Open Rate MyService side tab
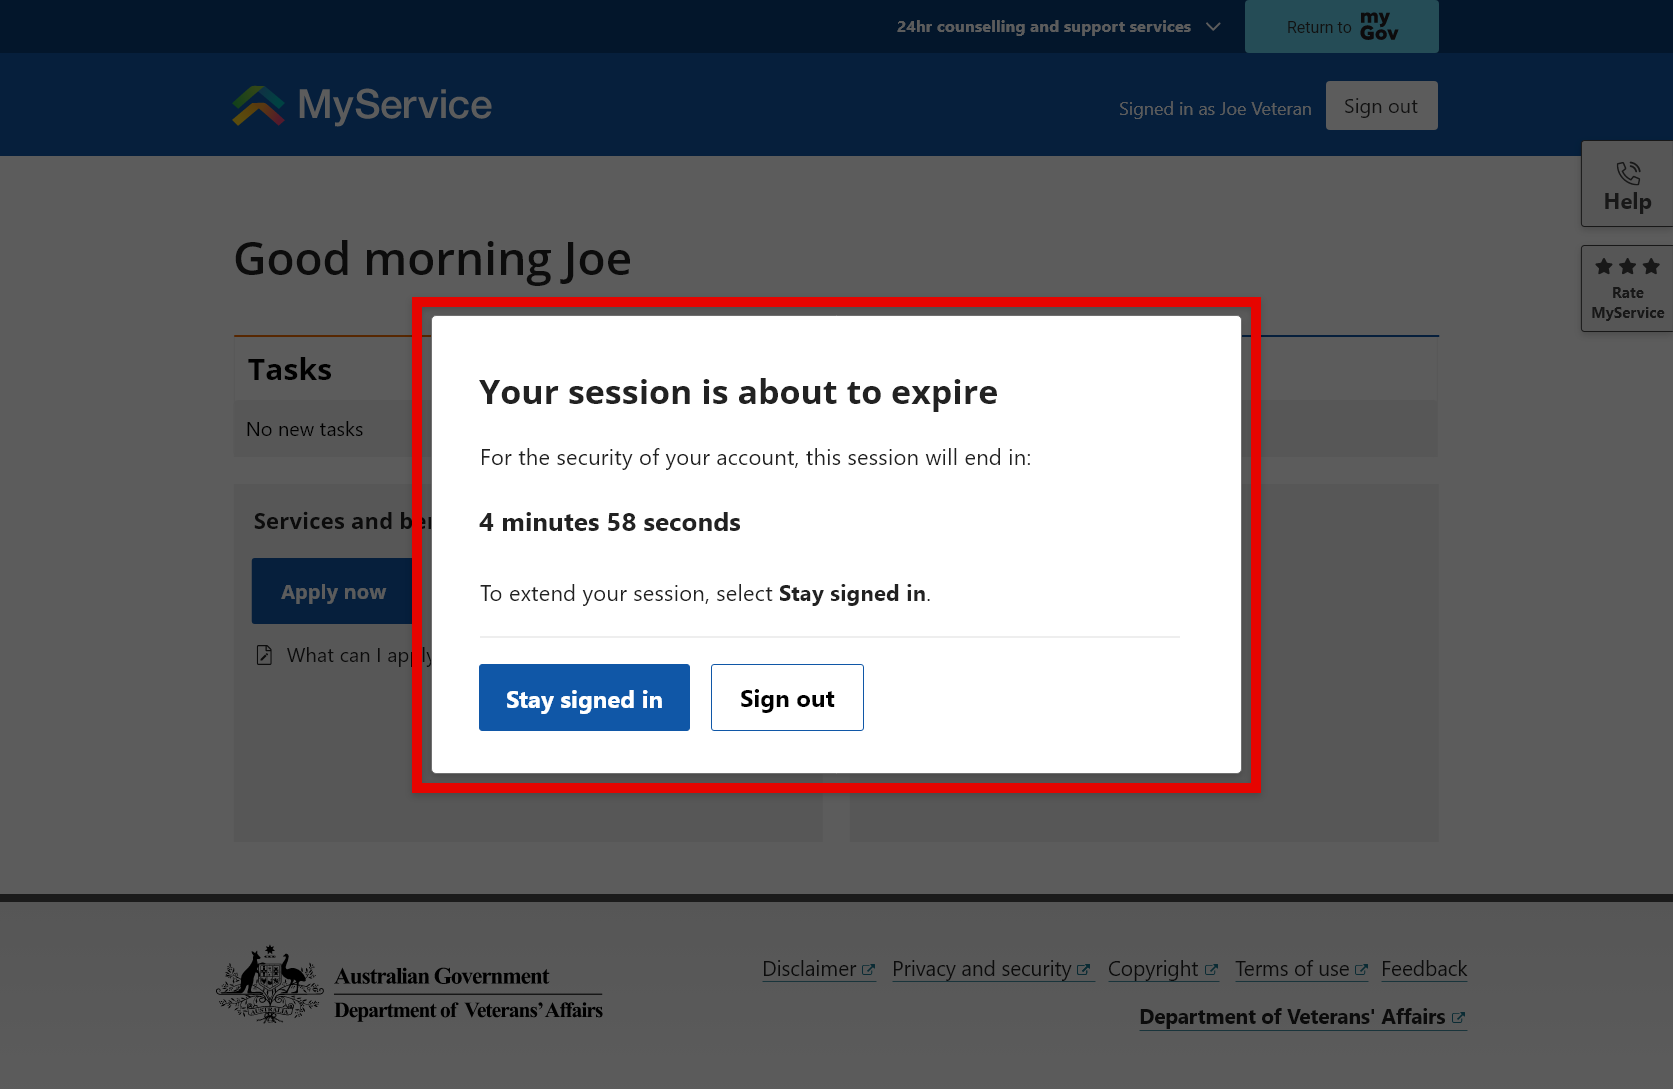 (x=1628, y=289)
